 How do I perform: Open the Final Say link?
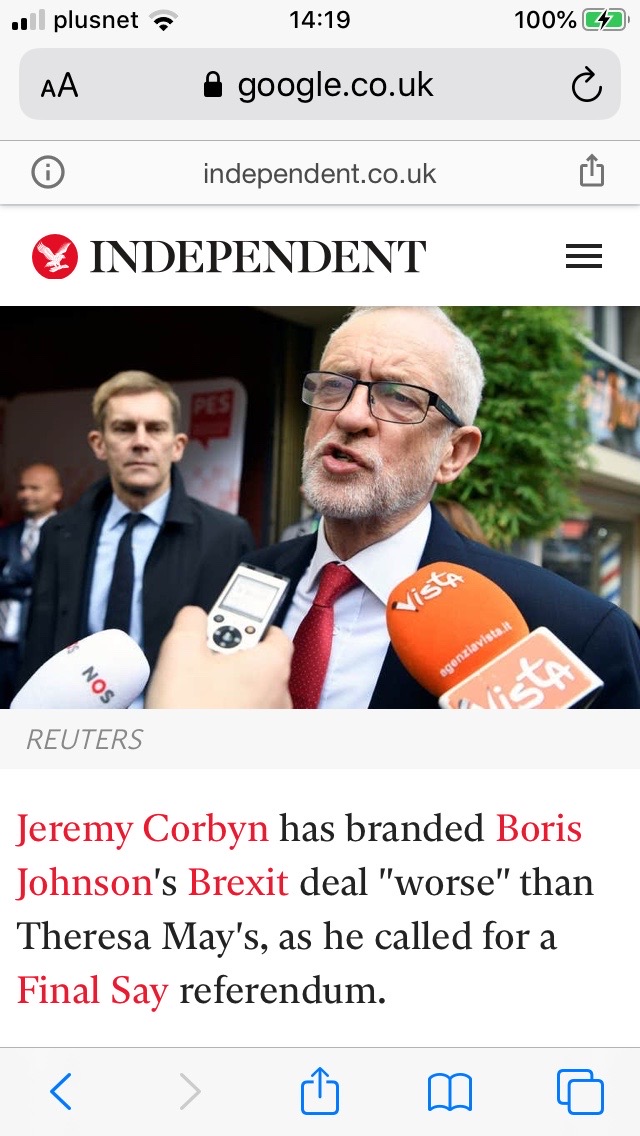click(x=92, y=990)
